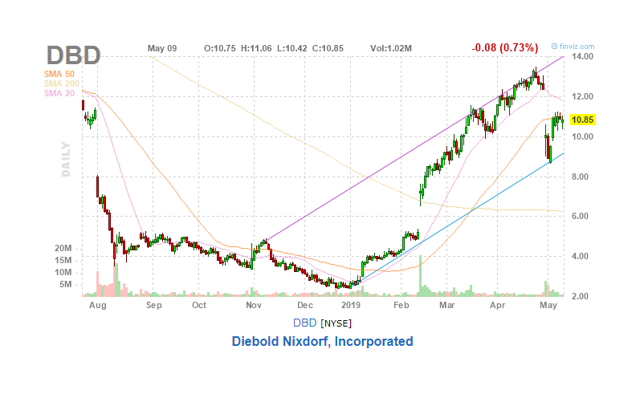Open the finviz.com source link
Screen dimensions: 640x394
(573, 47)
